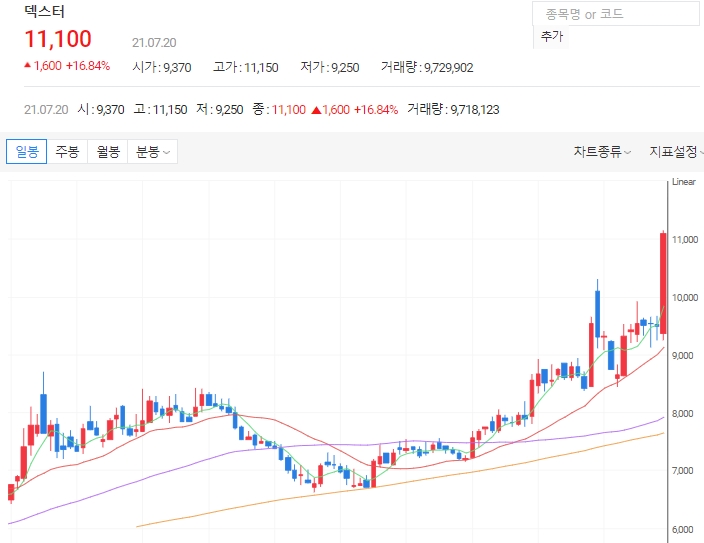Select the 일봉 daily chart tab

click(26, 152)
